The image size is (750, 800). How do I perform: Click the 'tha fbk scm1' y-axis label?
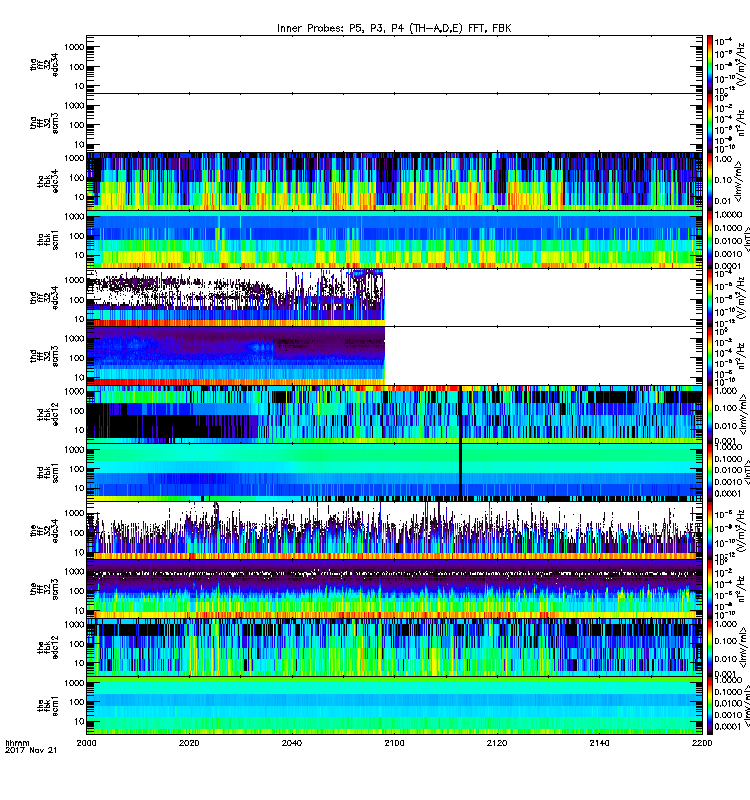pos(48,240)
